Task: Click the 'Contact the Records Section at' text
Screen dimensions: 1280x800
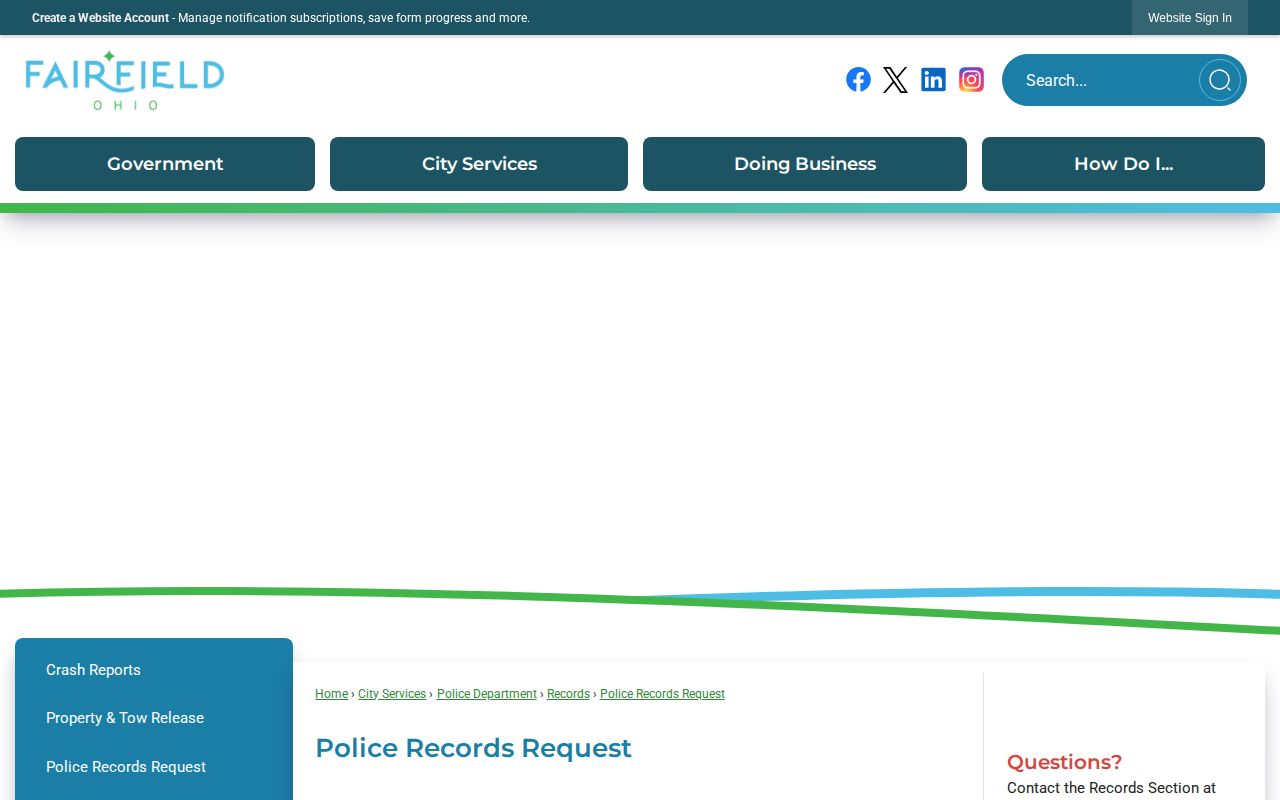Action: click(x=1111, y=788)
